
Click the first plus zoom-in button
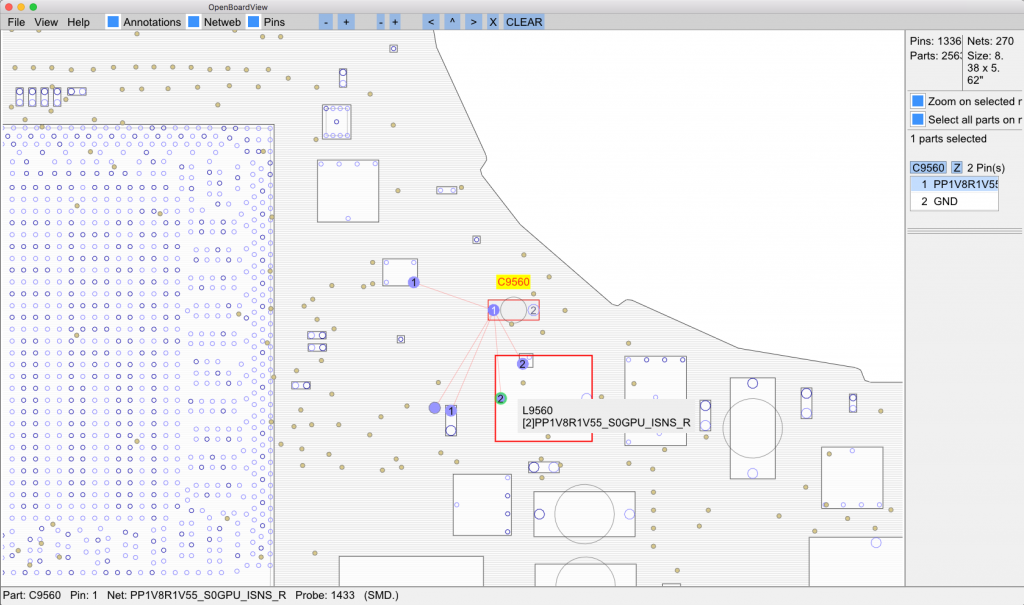point(345,22)
